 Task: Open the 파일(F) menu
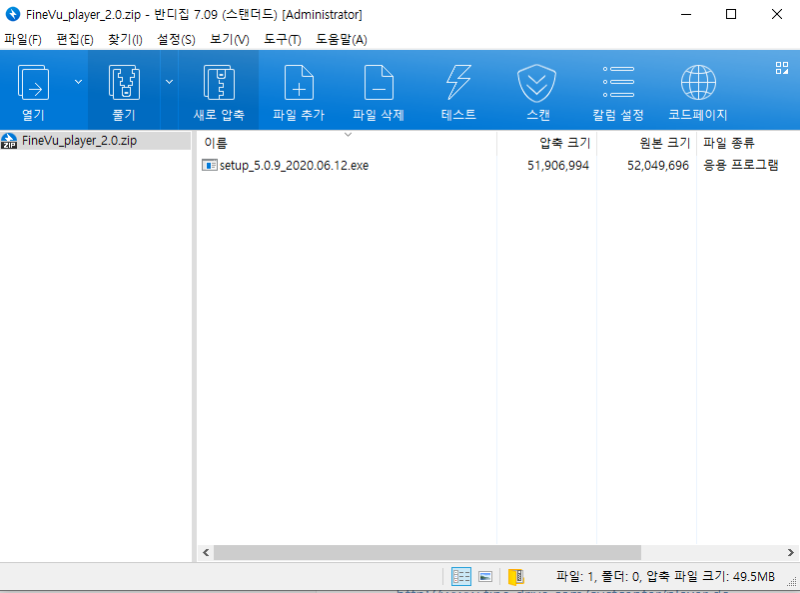(23, 39)
